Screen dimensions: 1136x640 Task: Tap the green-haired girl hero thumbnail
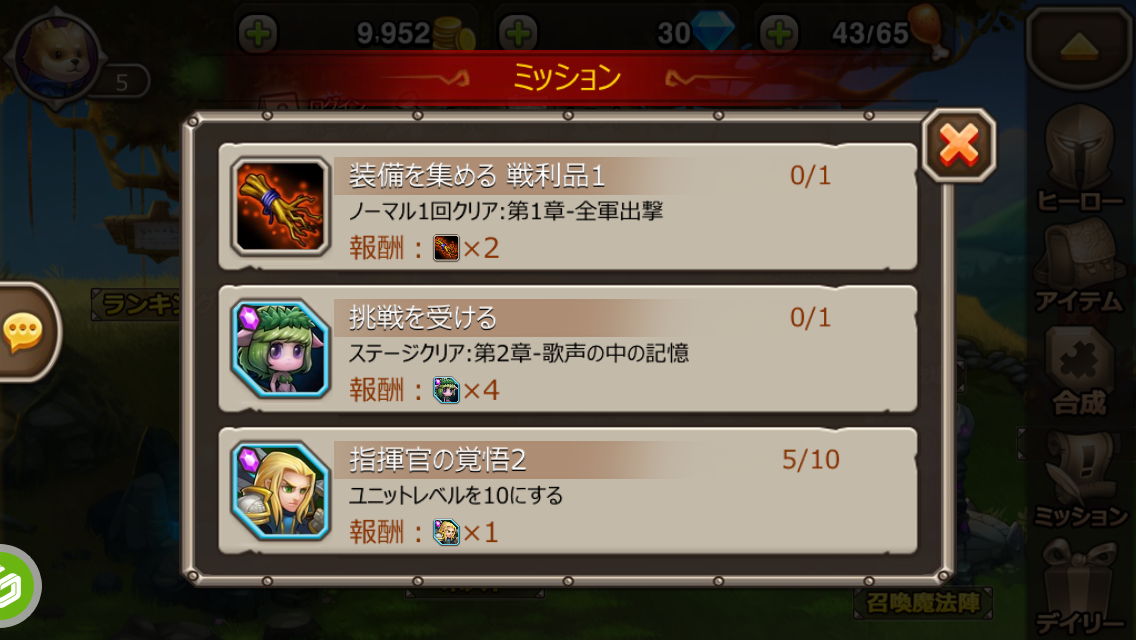tap(280, 349)
